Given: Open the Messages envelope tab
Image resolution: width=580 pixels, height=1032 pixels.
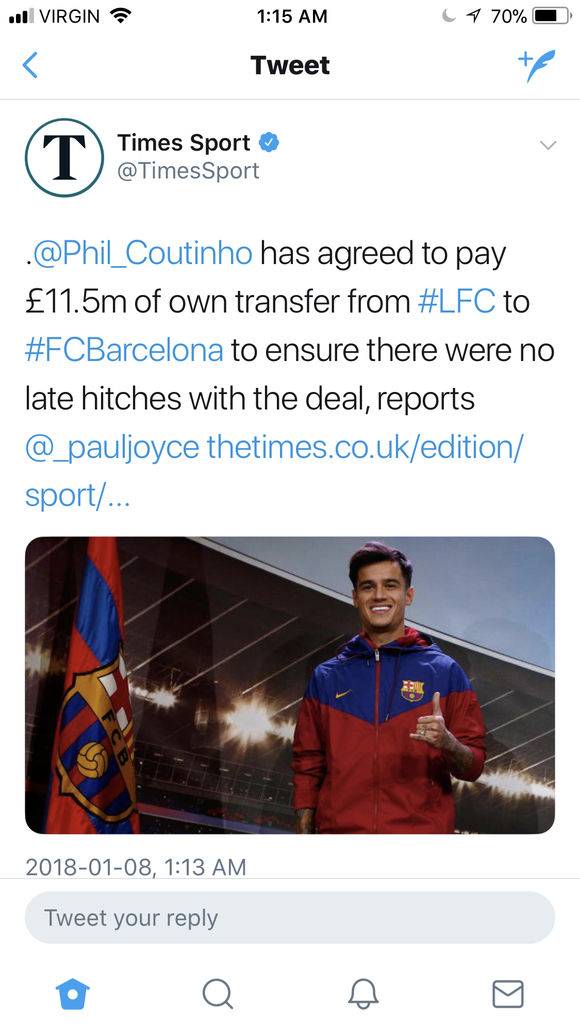Looking at the screenshot, I should pos(508,994).
